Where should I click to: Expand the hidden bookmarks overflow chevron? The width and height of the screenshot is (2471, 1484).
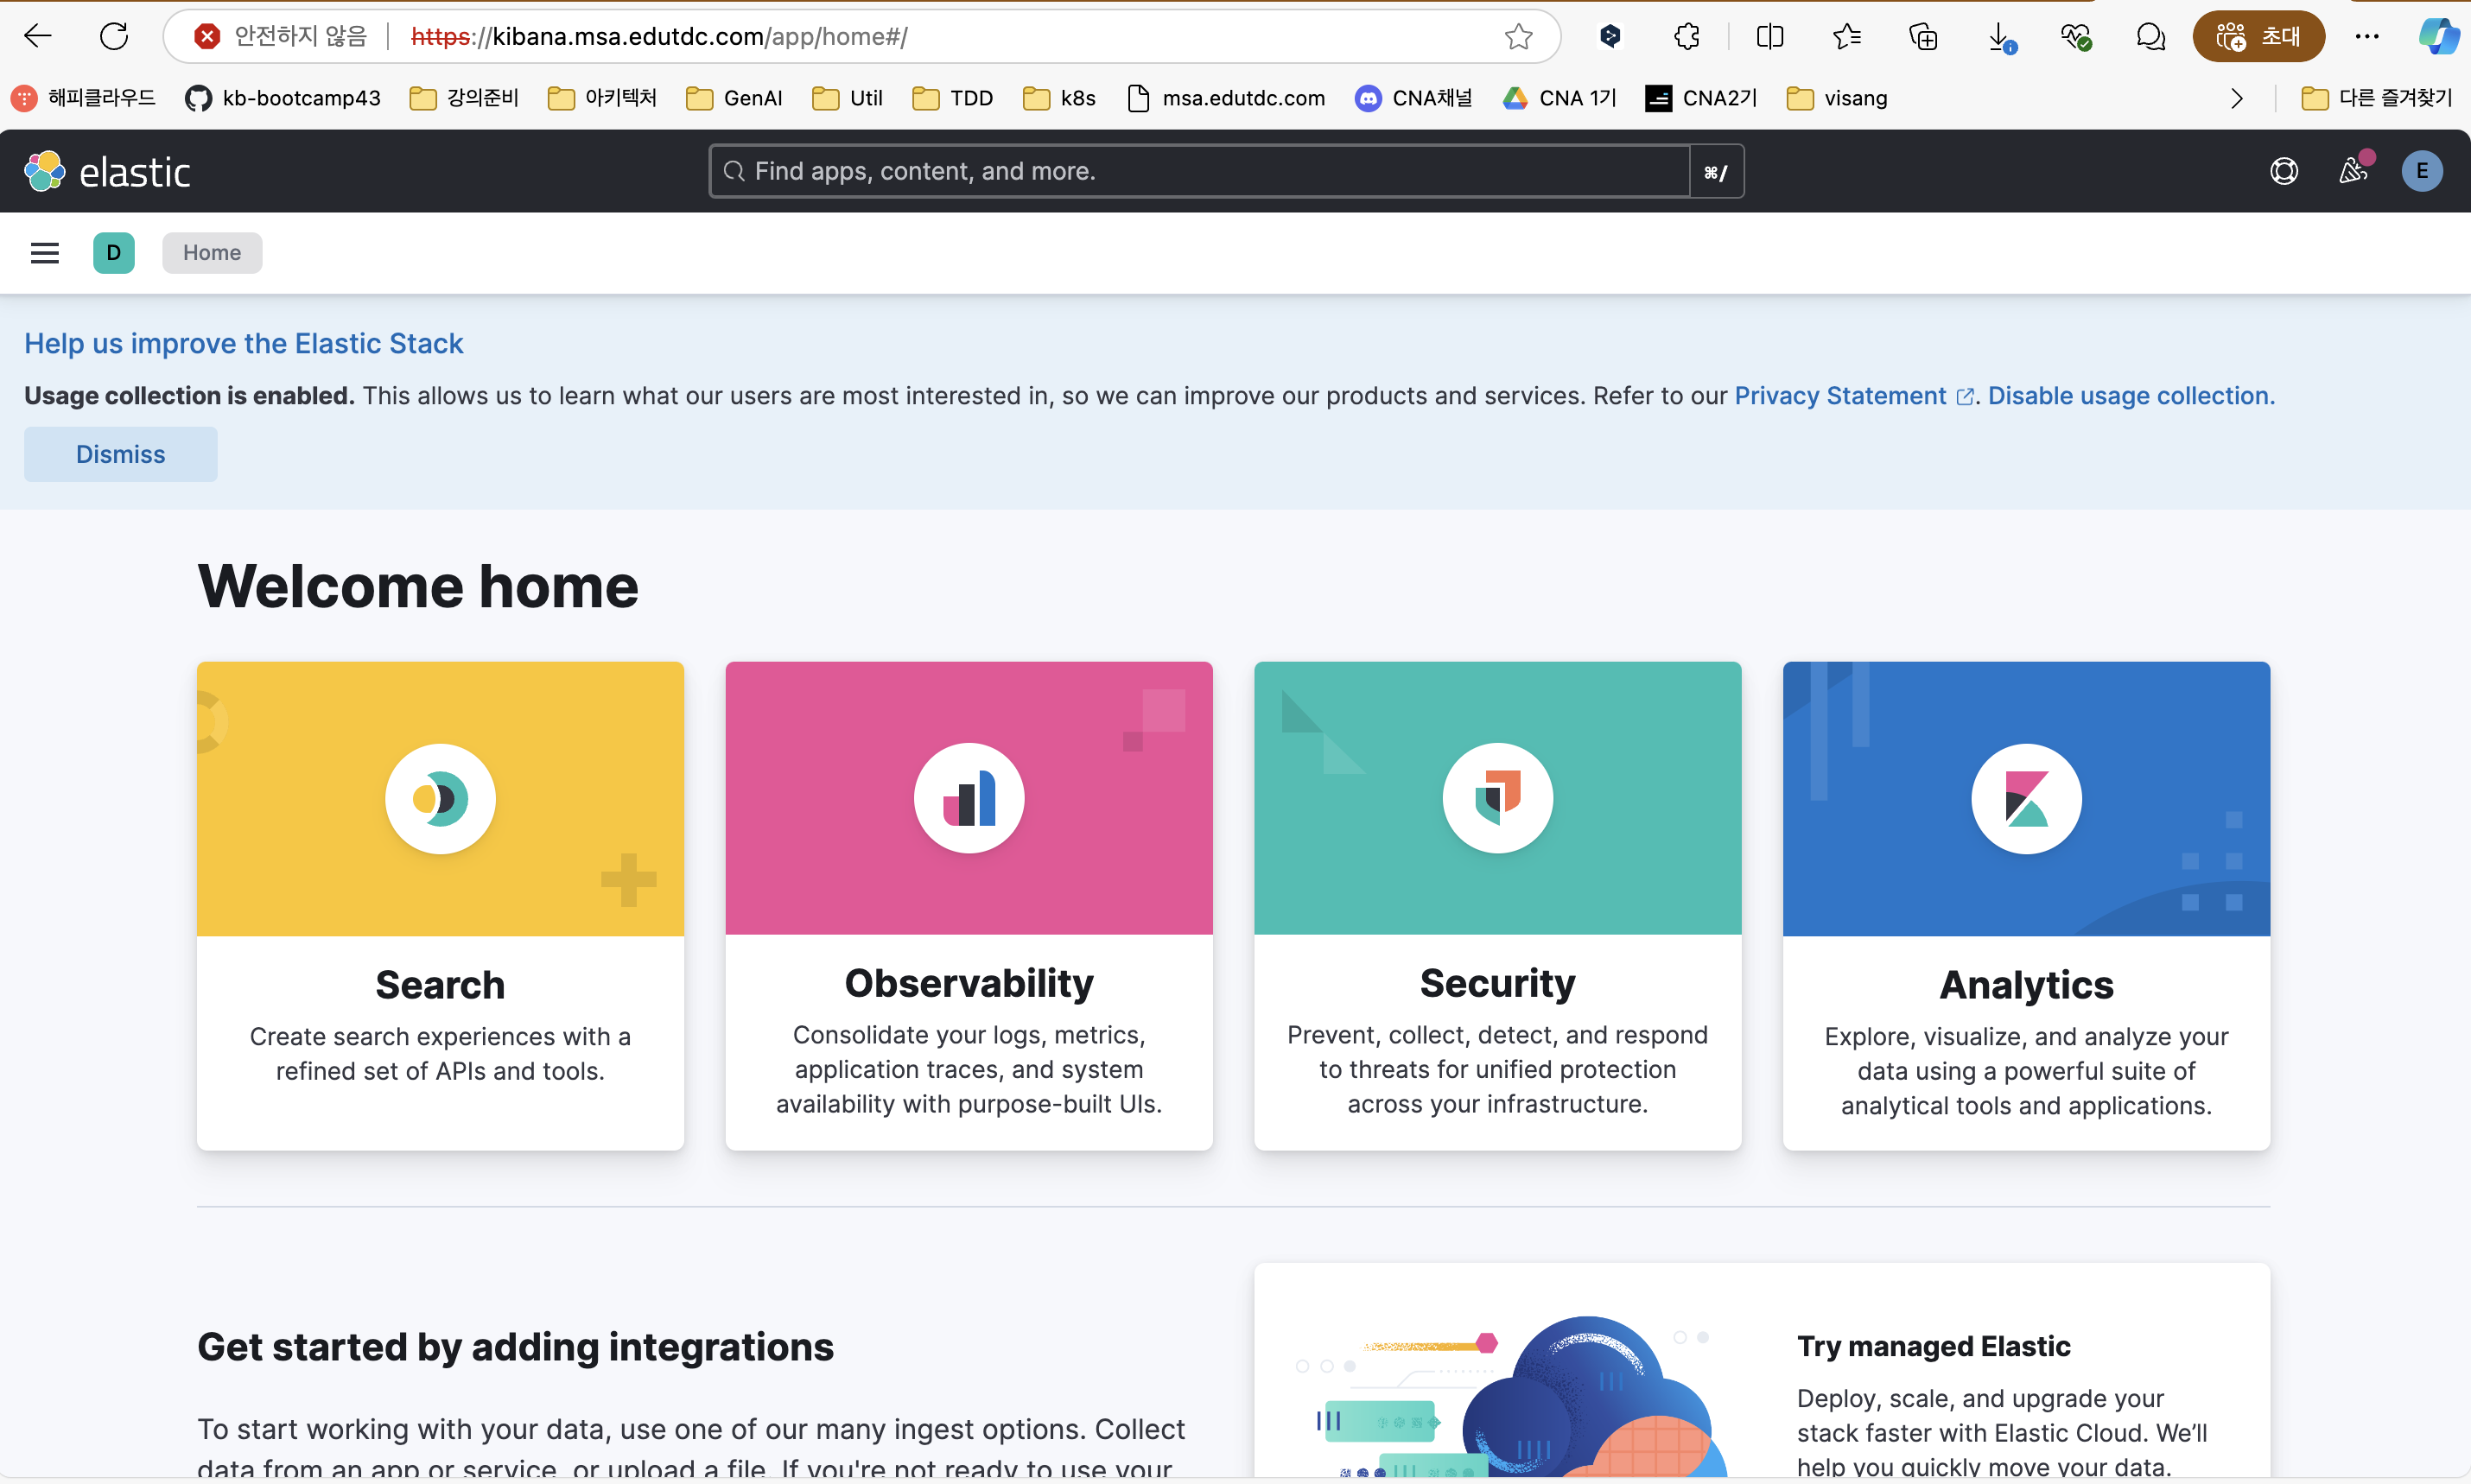(2236, 98)
